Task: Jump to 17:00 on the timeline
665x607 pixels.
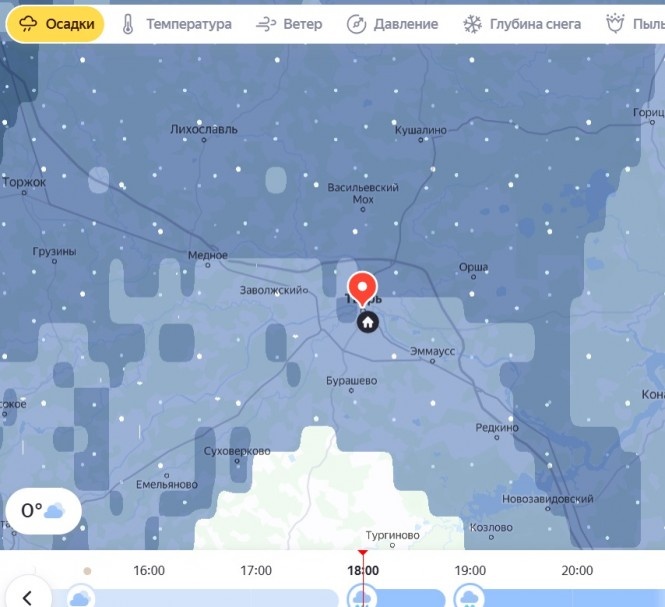Action: pyautogui.click(x=256, y=571)
